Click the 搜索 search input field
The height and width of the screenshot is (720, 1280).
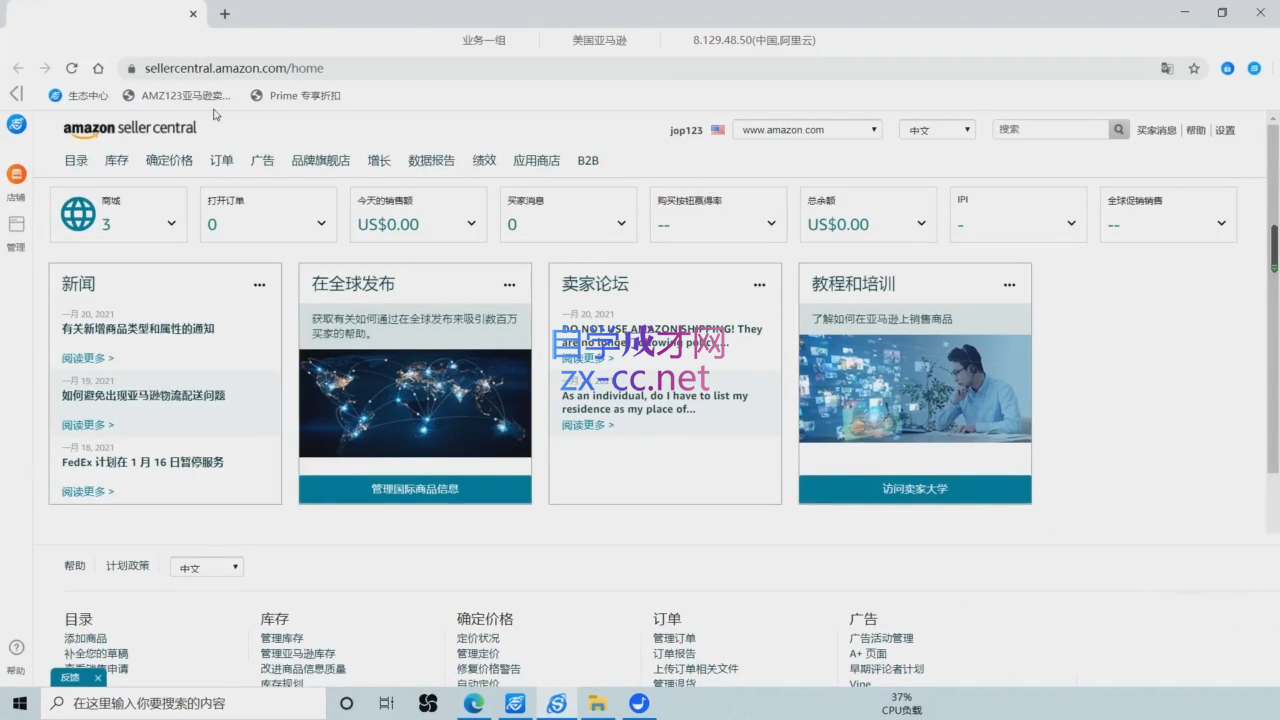coord(1051,129)
